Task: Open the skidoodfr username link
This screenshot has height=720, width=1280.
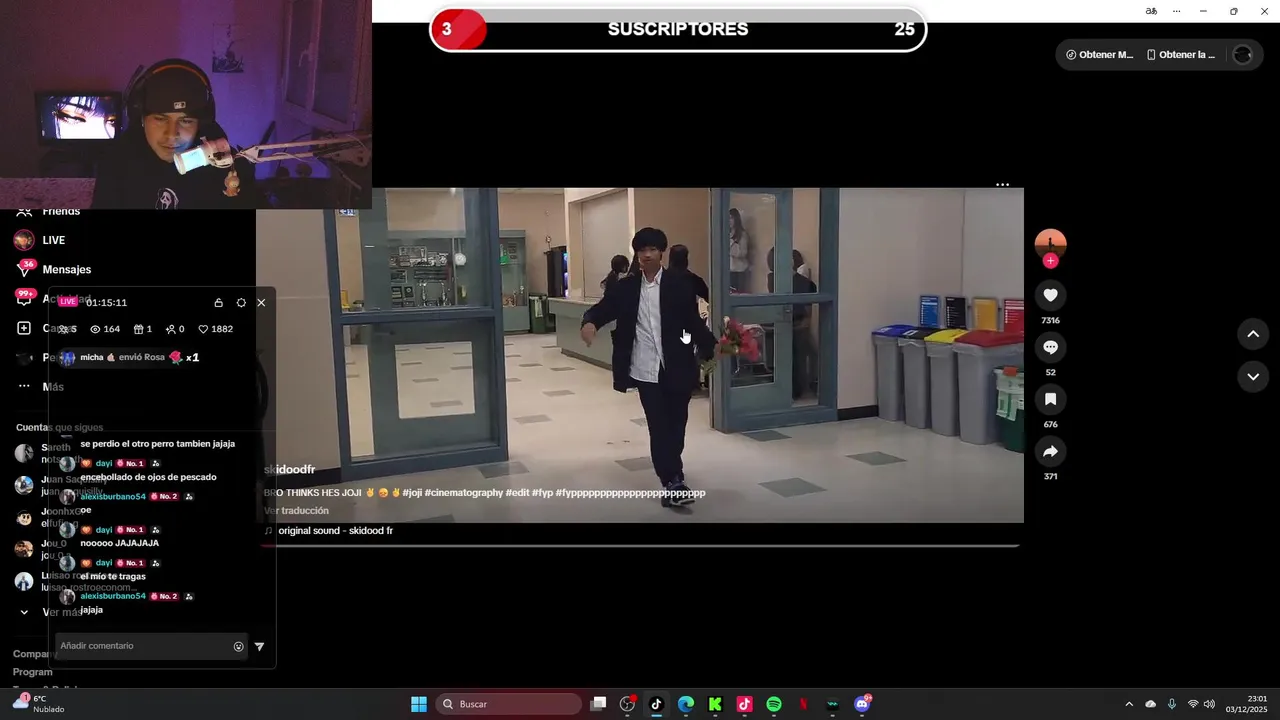Action: [x=289, y=470]
